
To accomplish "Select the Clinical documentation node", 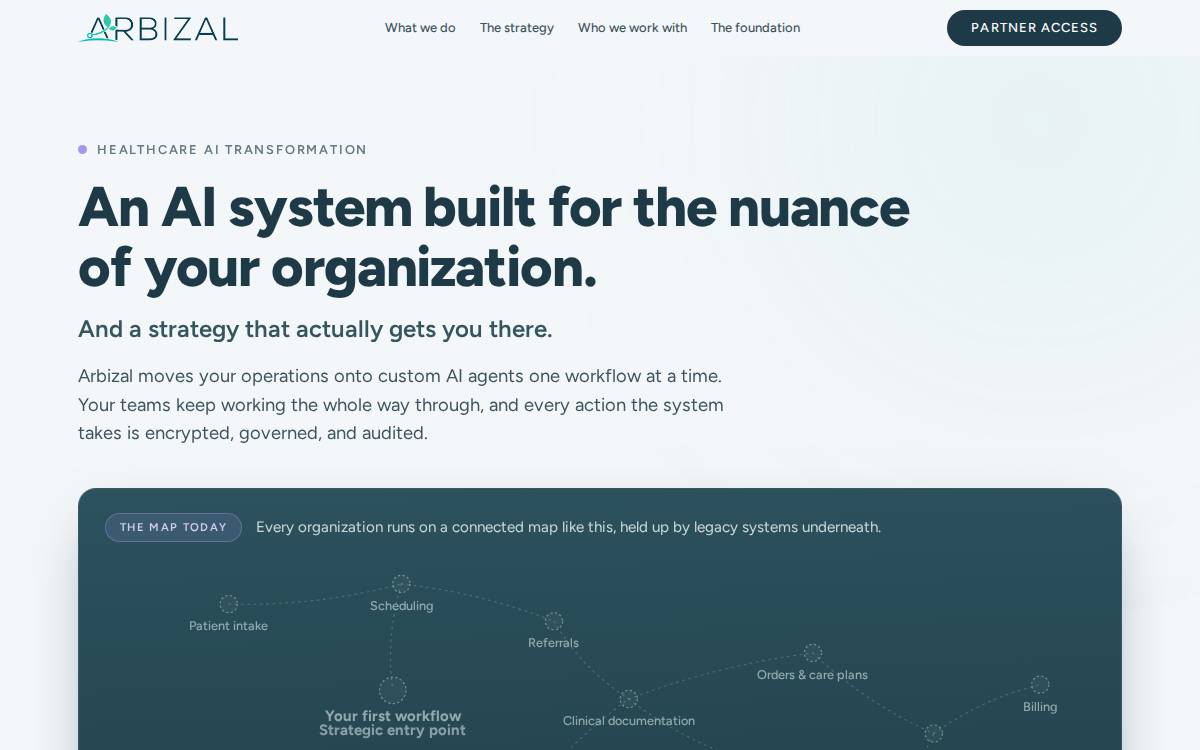I will (629, 699).
